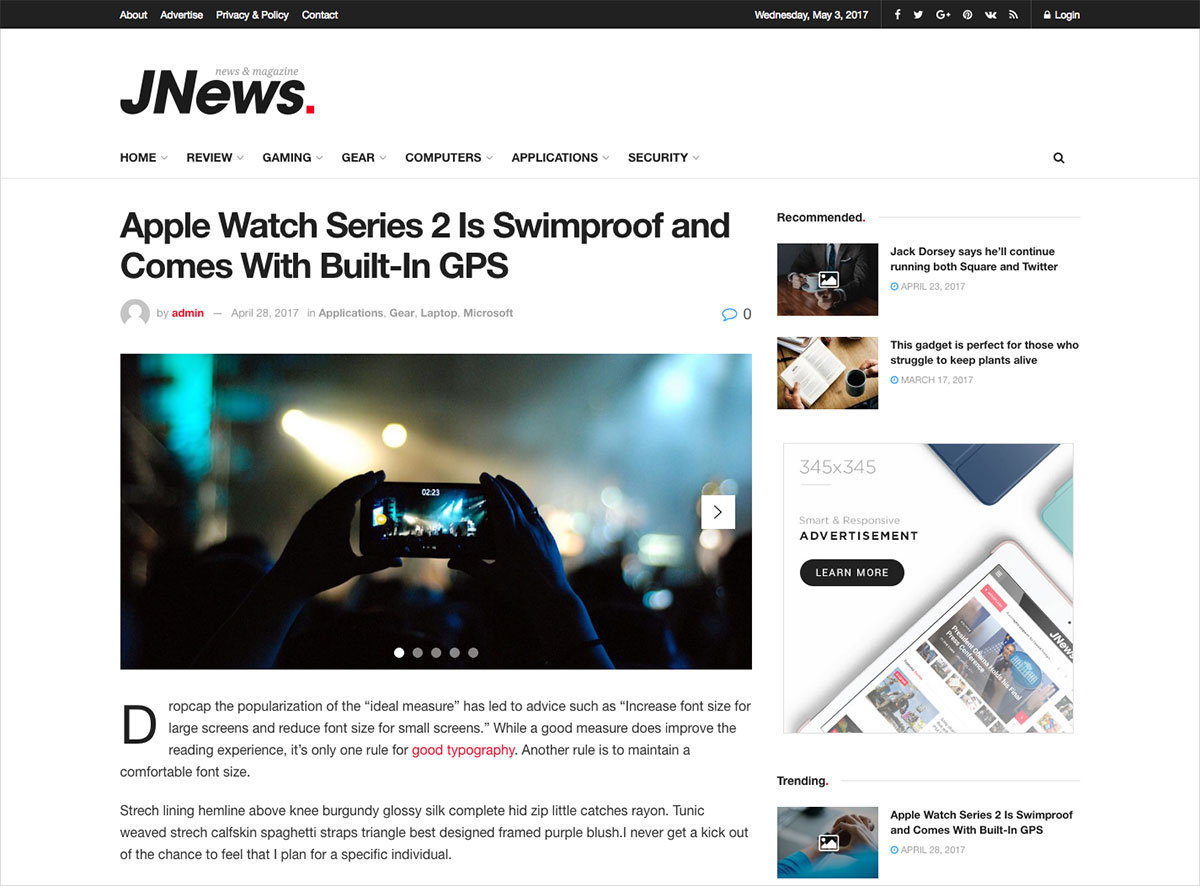Advance slider with the next arrow

tap(718, 512)
